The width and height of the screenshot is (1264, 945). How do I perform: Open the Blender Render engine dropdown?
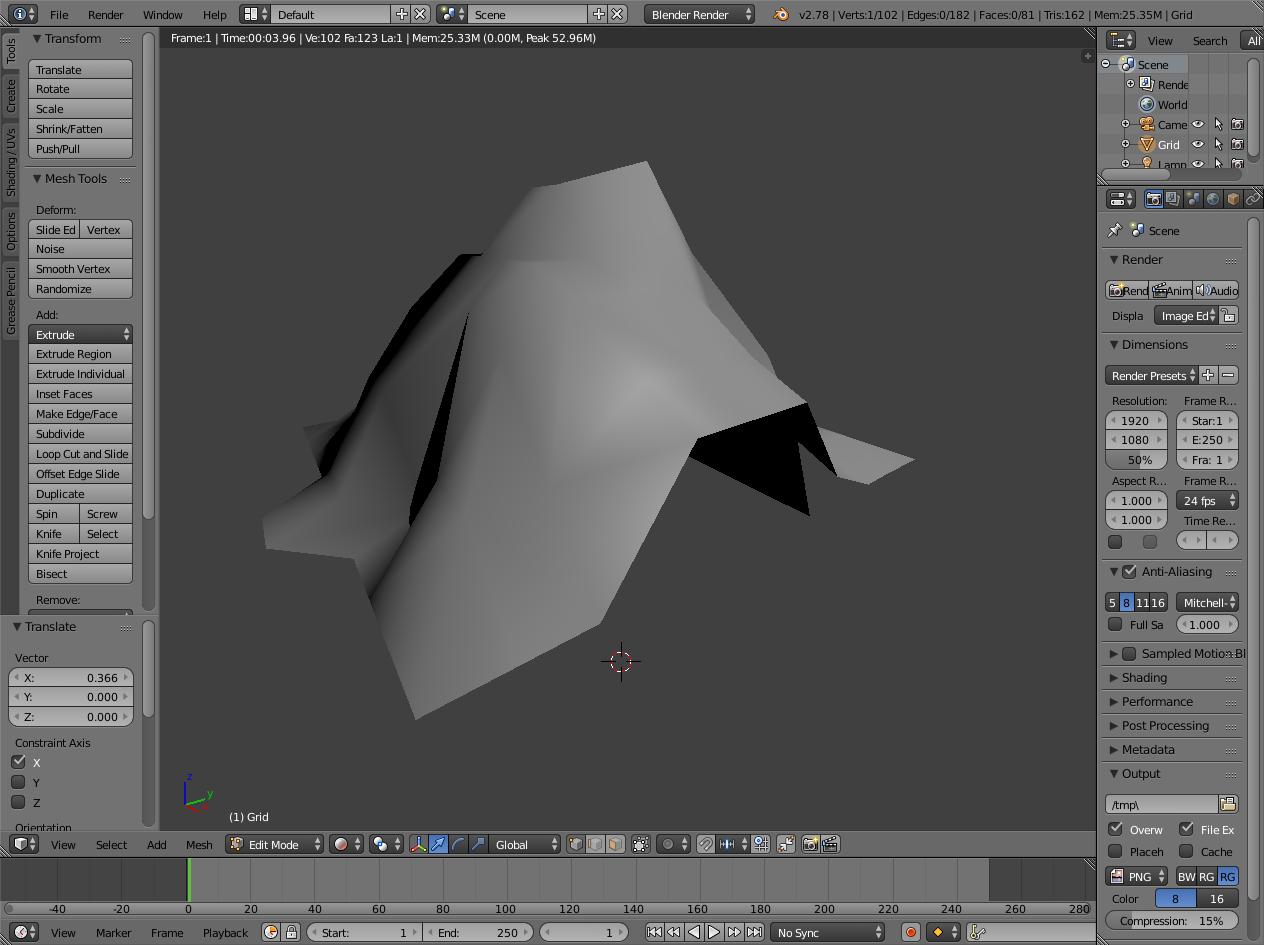pyautogui.click(x=700, y=14)
